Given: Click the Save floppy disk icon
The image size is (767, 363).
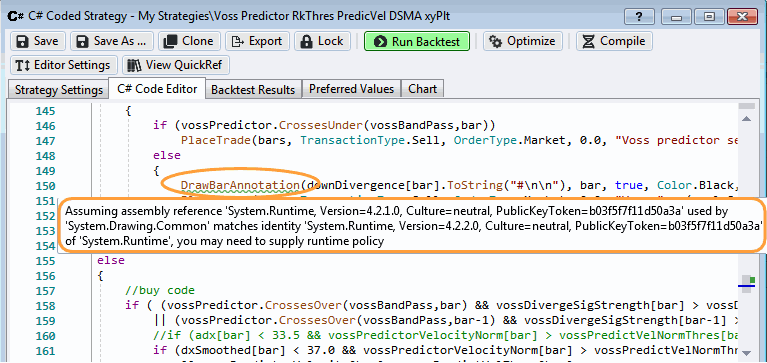Looking at the screenshot, I should (x=23, y=41).
